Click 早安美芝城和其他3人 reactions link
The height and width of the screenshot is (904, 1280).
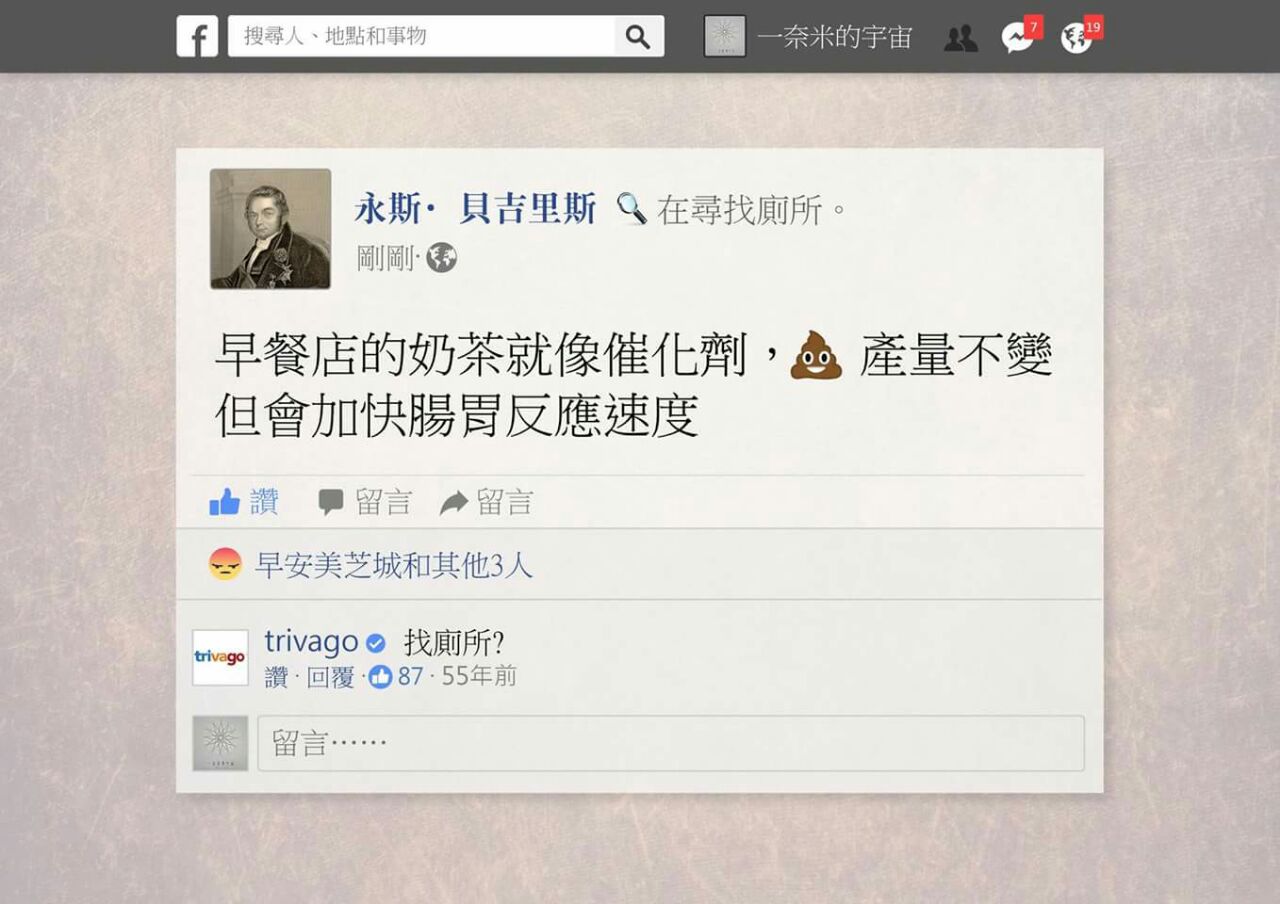(x=394, y=565)
